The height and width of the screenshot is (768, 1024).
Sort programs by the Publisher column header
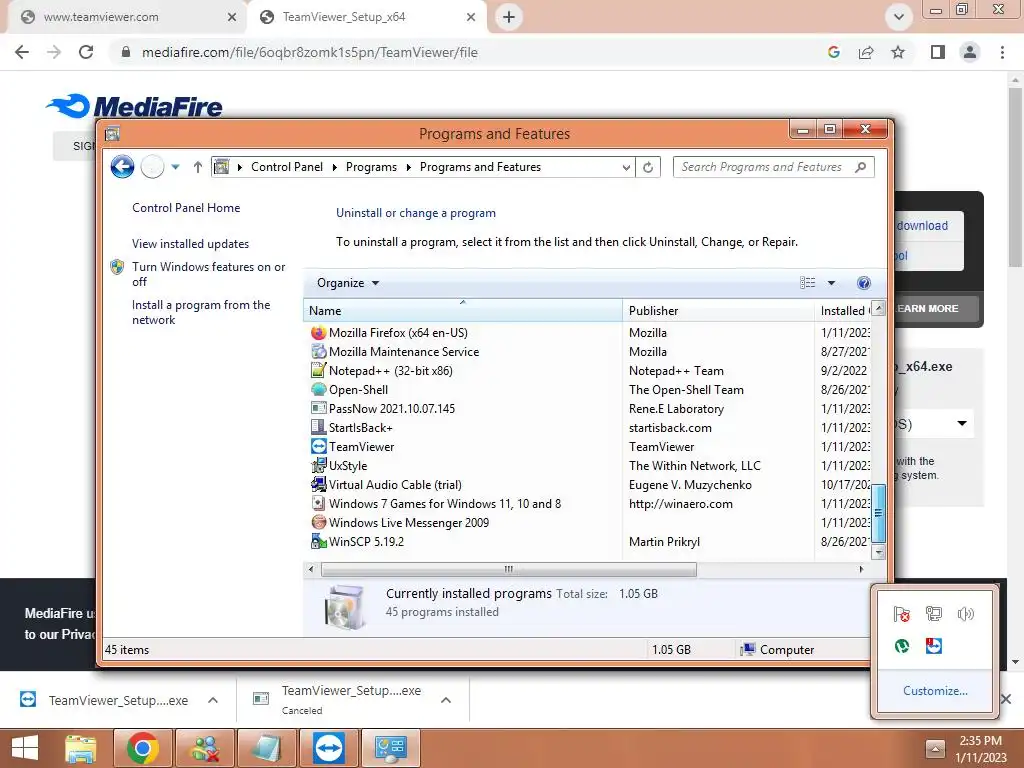tap(718, 311)
